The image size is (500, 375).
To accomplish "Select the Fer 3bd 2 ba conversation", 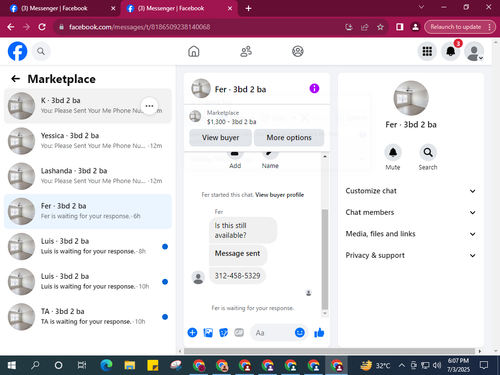I will pos(88,211).
